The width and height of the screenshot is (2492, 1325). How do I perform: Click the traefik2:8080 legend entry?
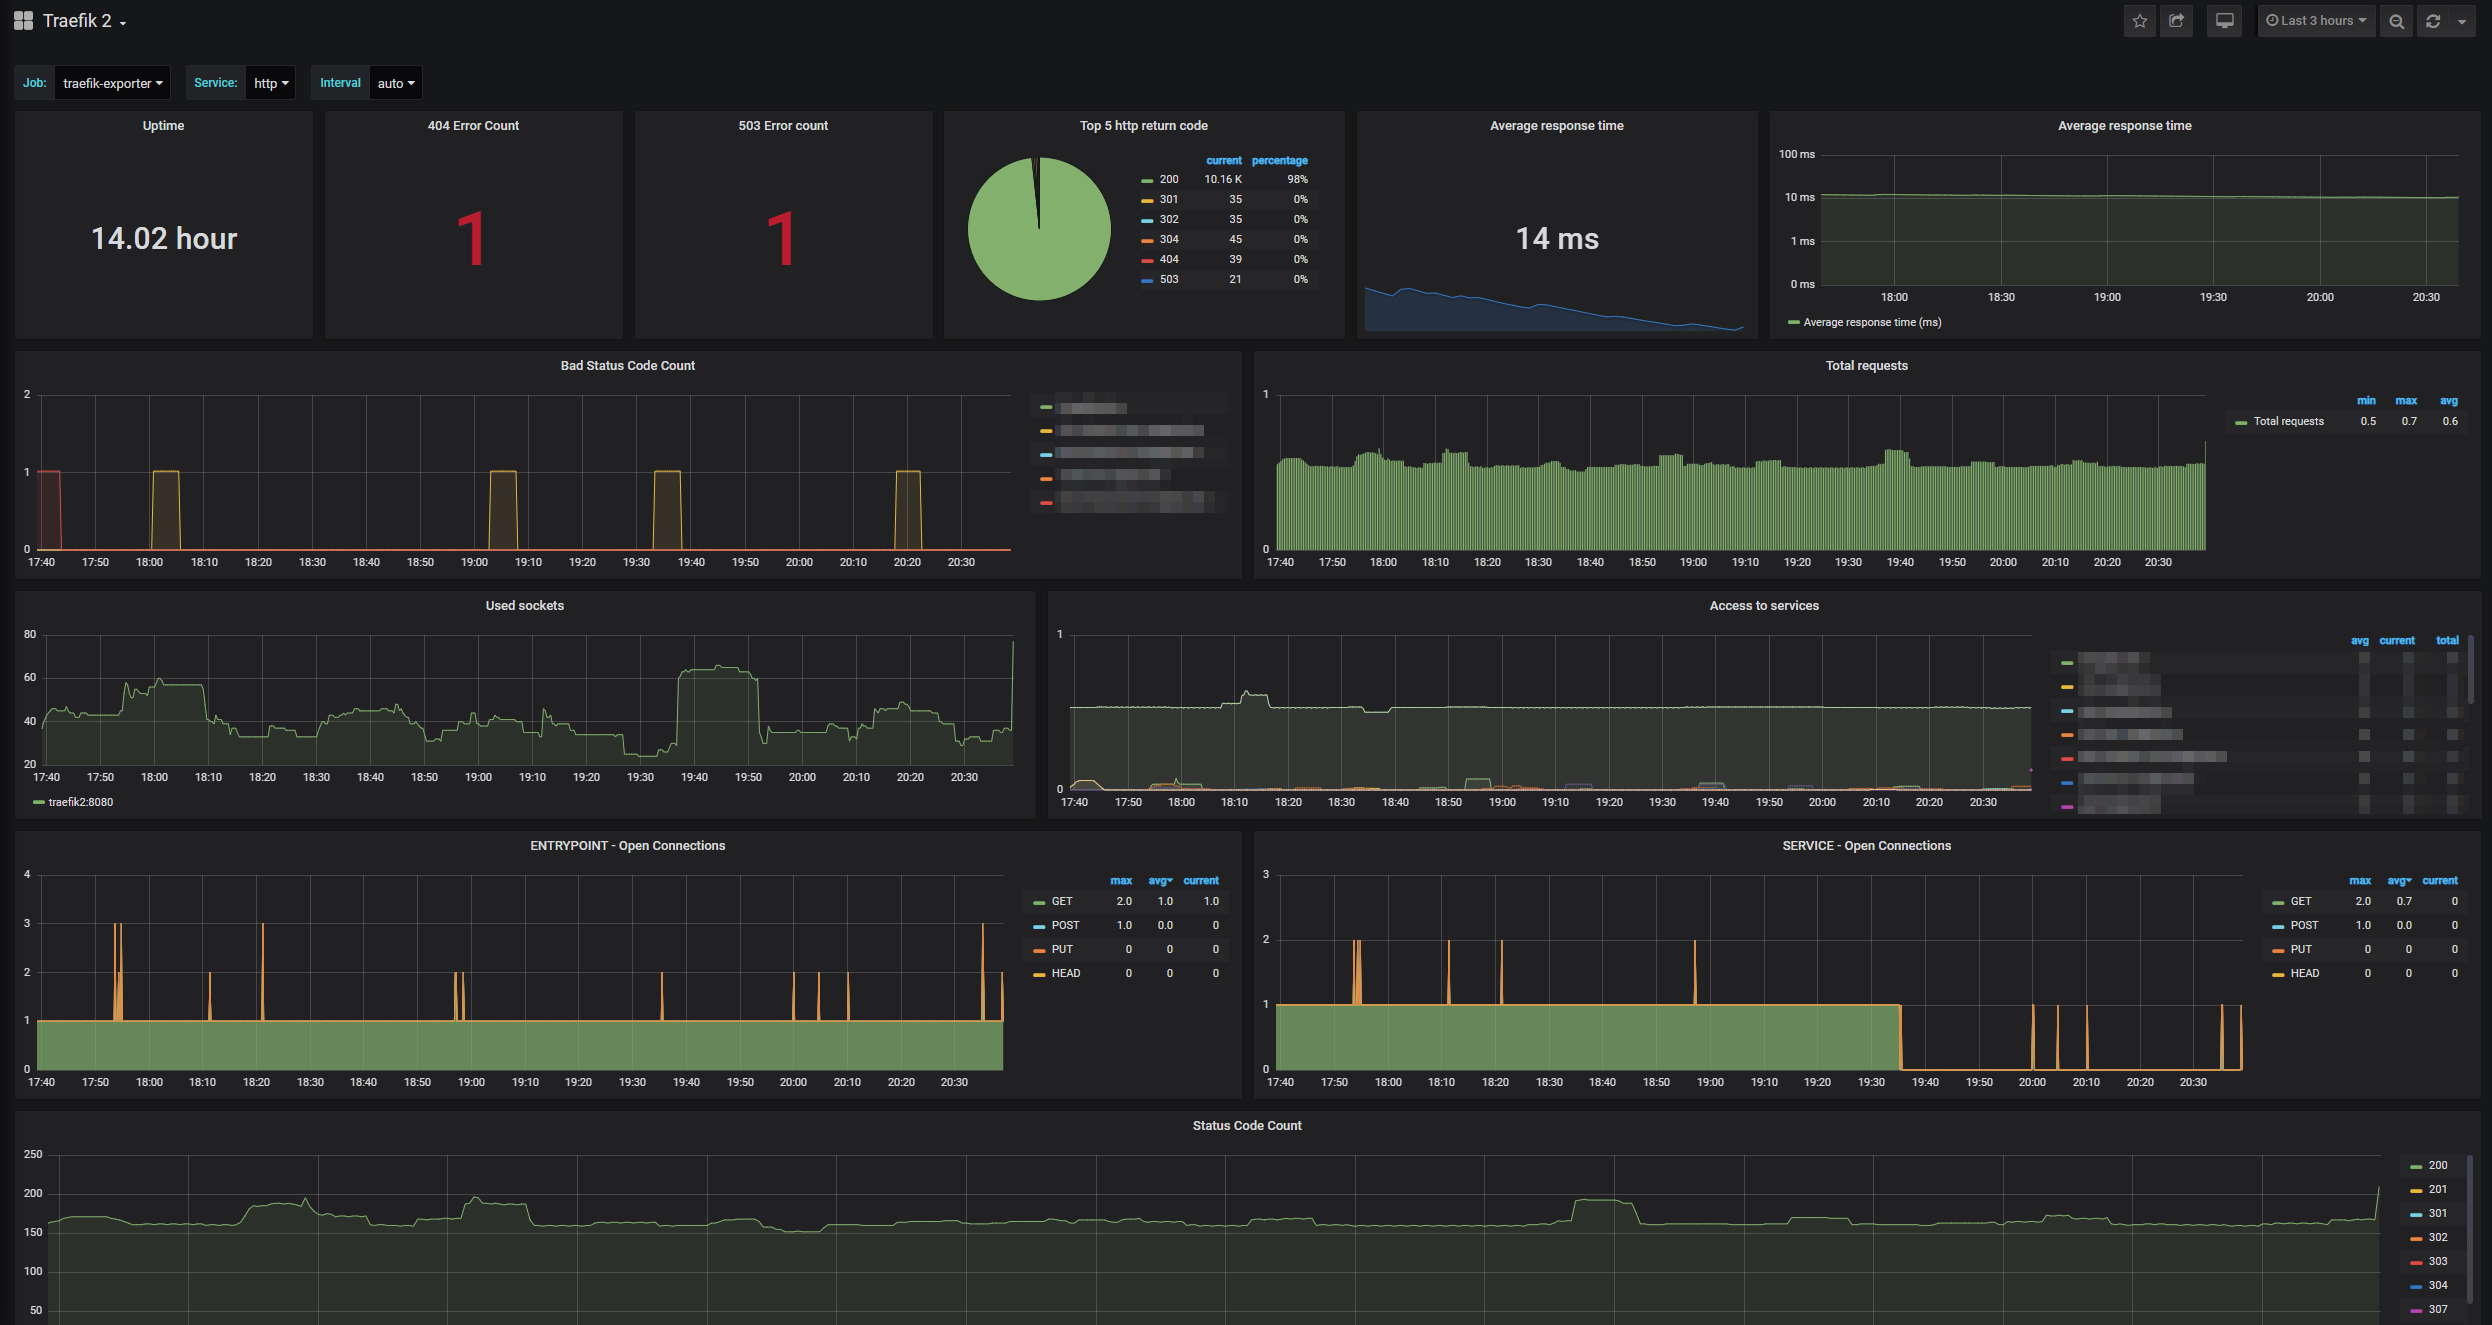pos(80,803)
